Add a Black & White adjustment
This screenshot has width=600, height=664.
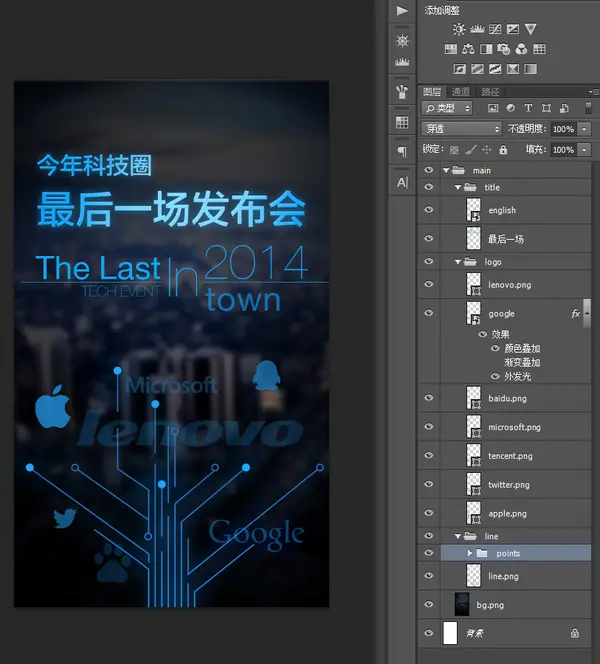(x=486, y=49)
